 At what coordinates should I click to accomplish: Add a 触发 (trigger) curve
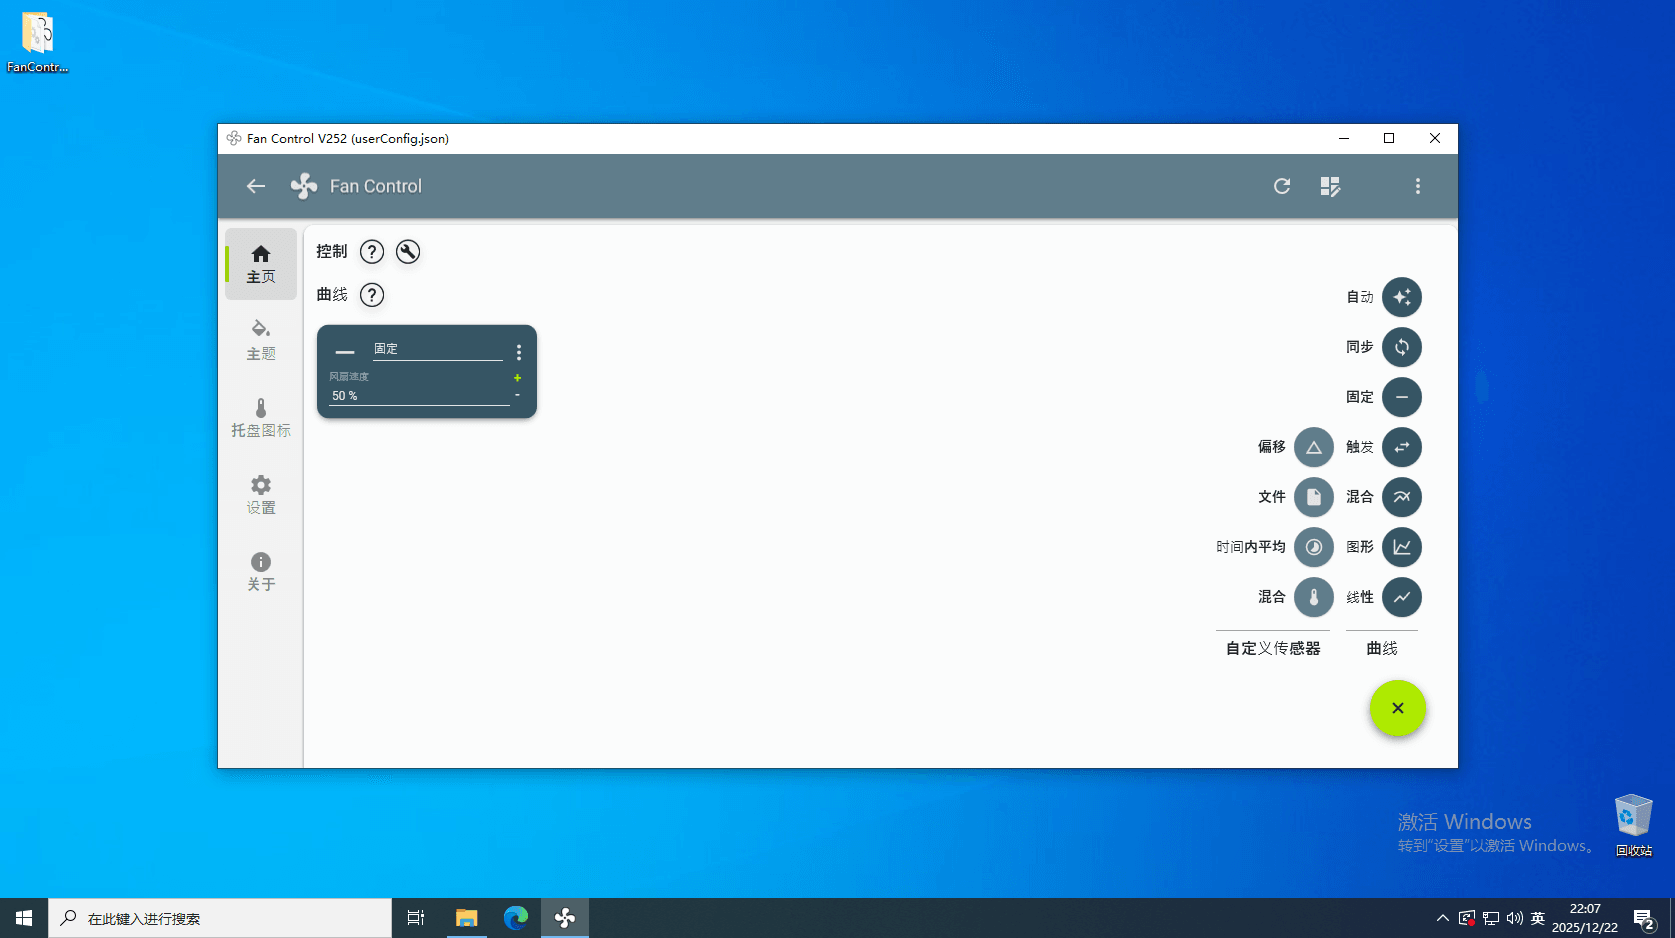pos(1401,447)
